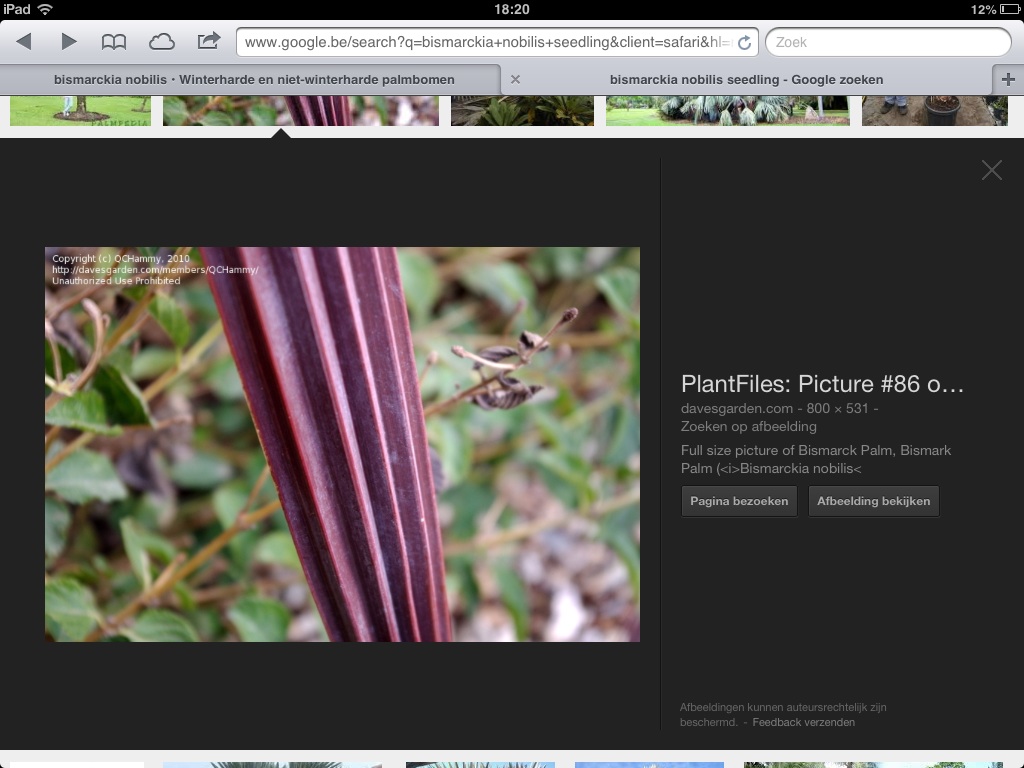
Task: Tap the Safari forward arrow
Action: (69, 42)
